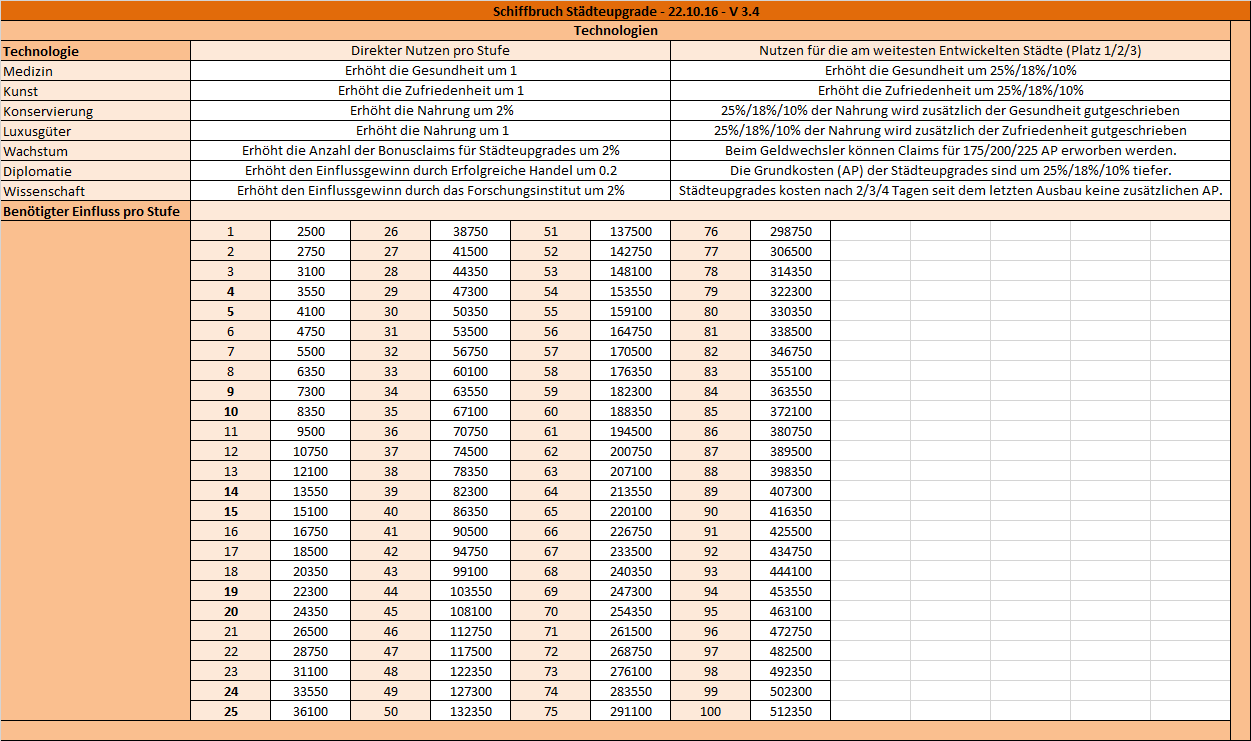This screenshot has height=741, width=1251.
Task: Click cell "Erhöht die Nahrung um 2%"
Action: (x=430, y=111)
